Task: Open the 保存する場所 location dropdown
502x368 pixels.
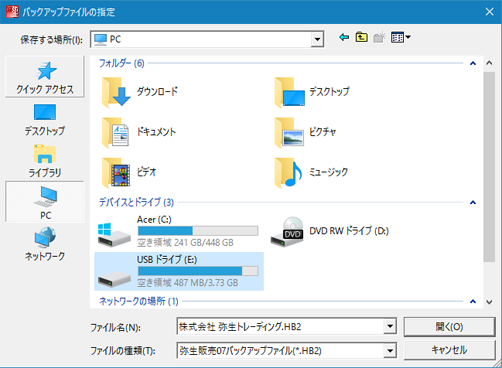Action: coord(317,40)
